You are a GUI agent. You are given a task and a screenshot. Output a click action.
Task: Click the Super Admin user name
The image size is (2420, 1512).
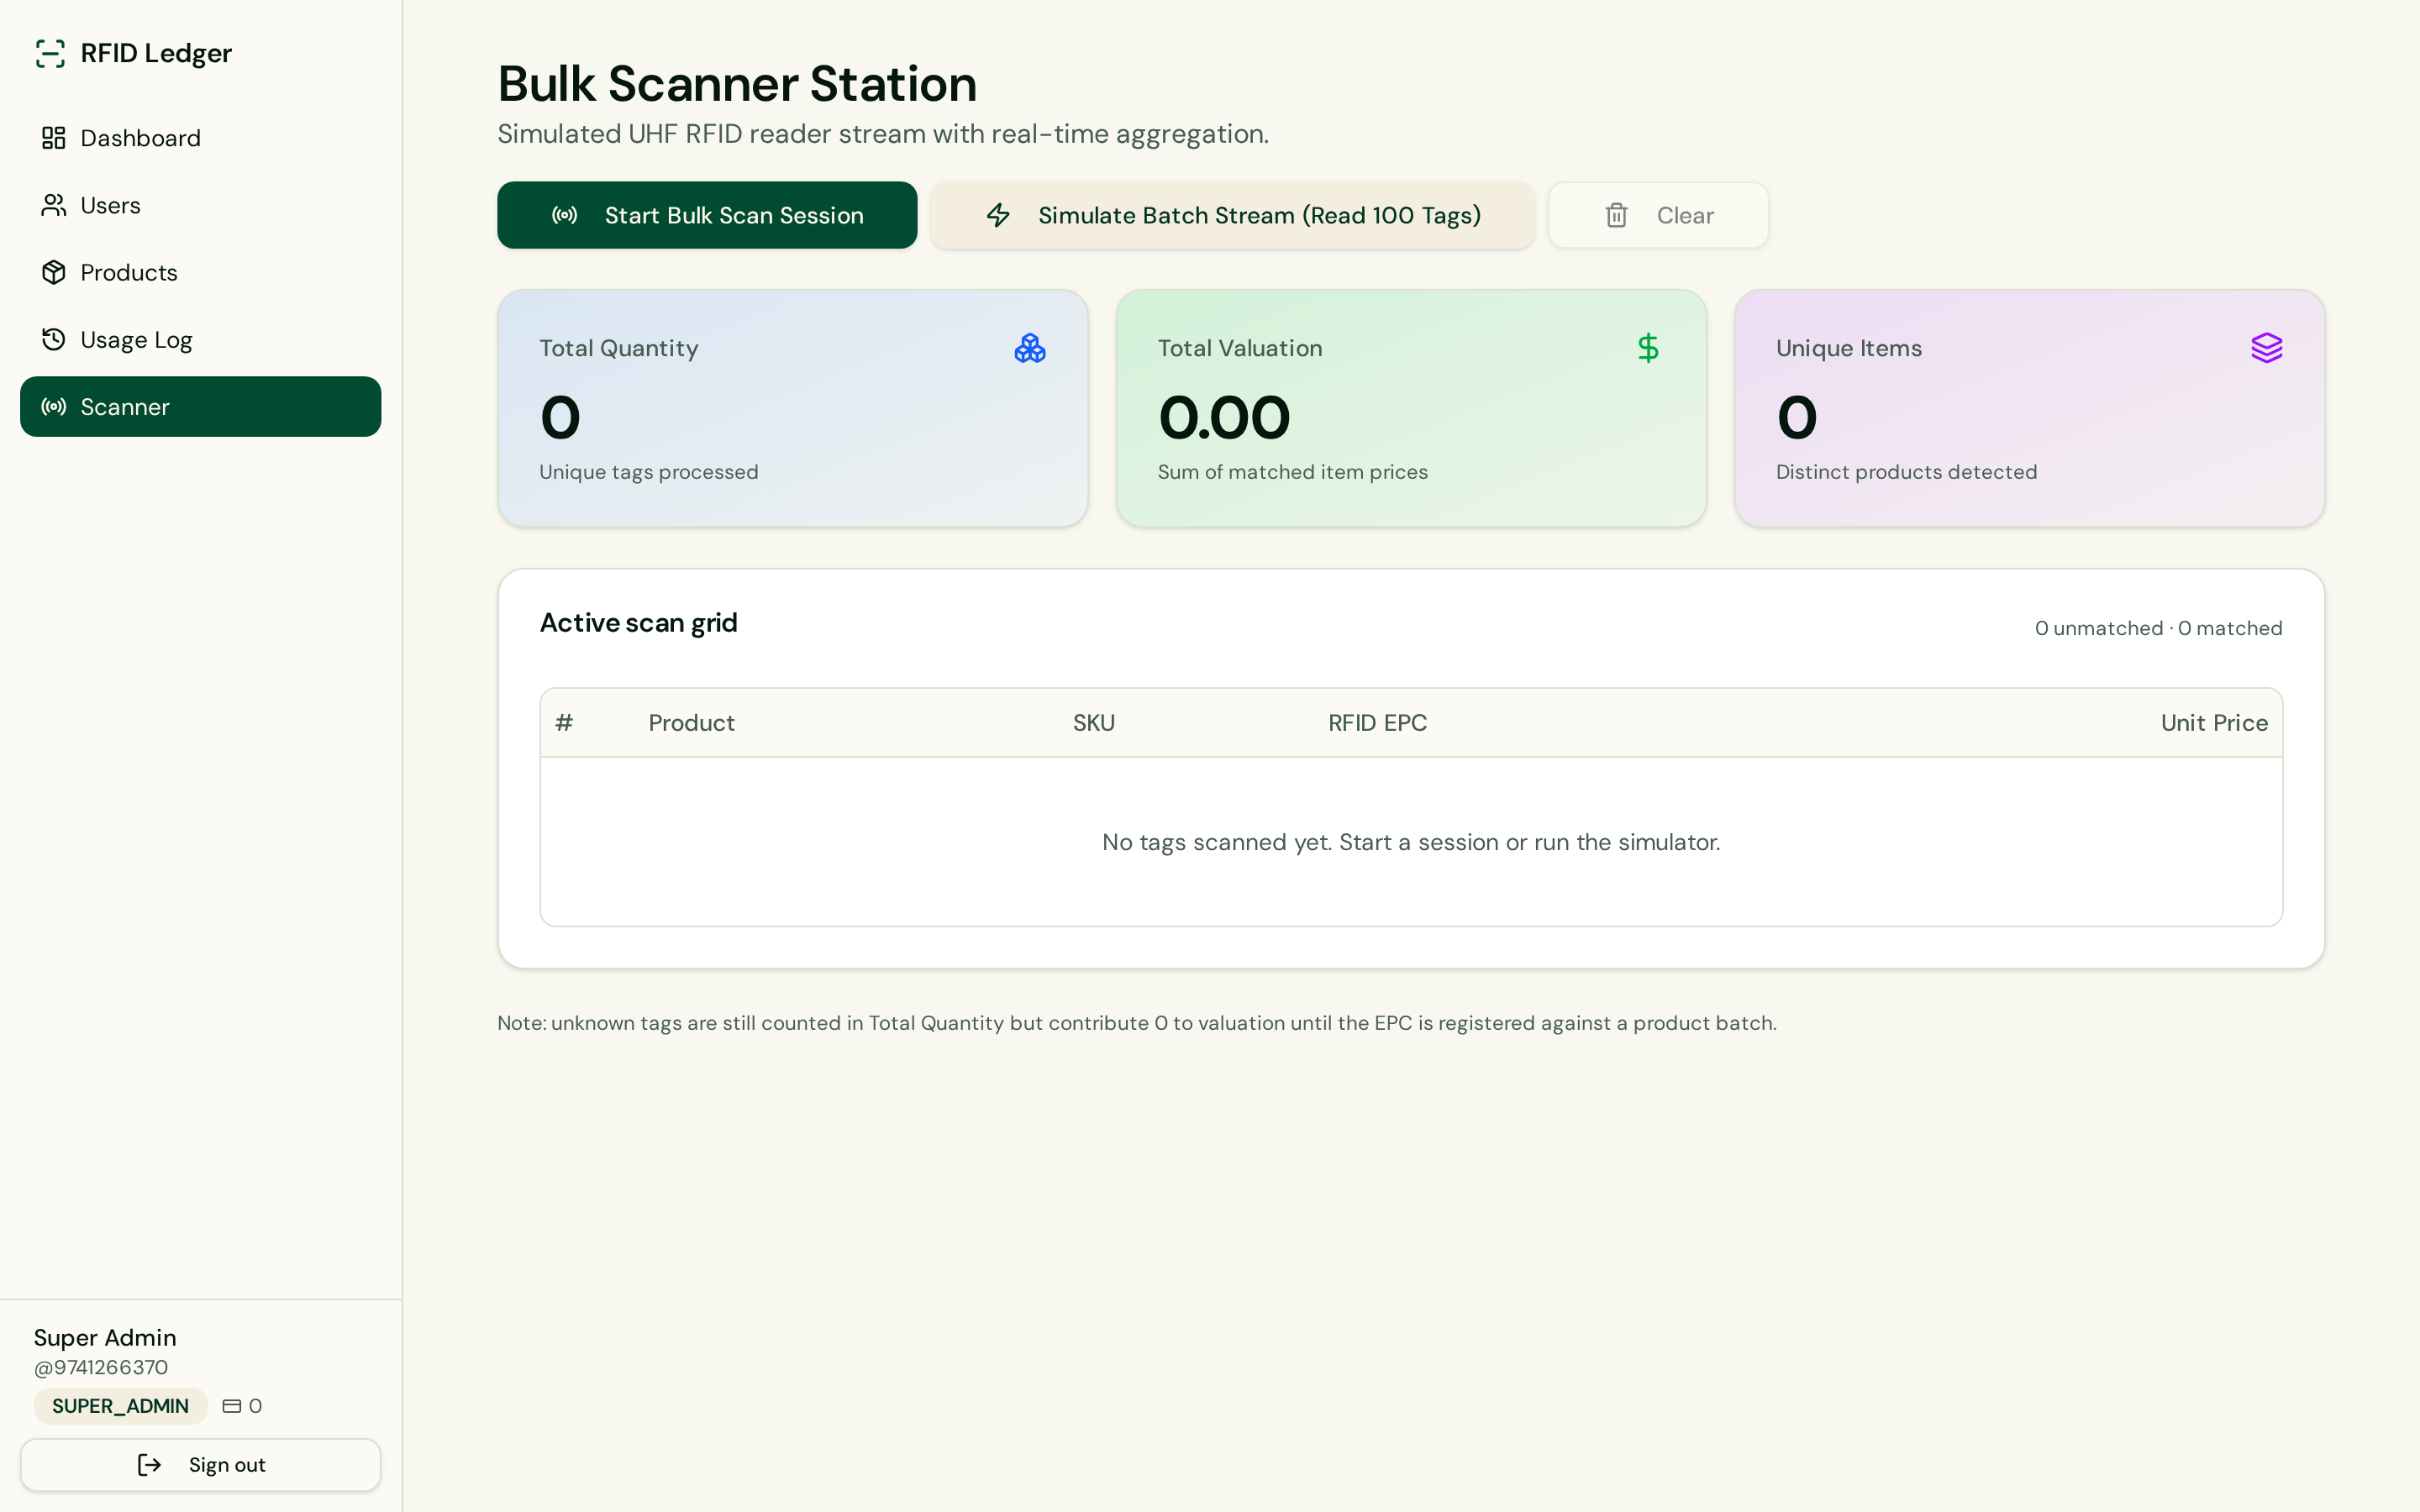105,1338
